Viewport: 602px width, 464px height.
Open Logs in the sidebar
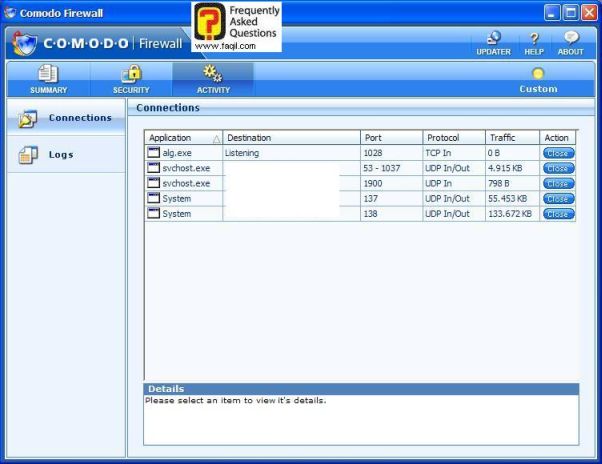[x=66, y=155]
